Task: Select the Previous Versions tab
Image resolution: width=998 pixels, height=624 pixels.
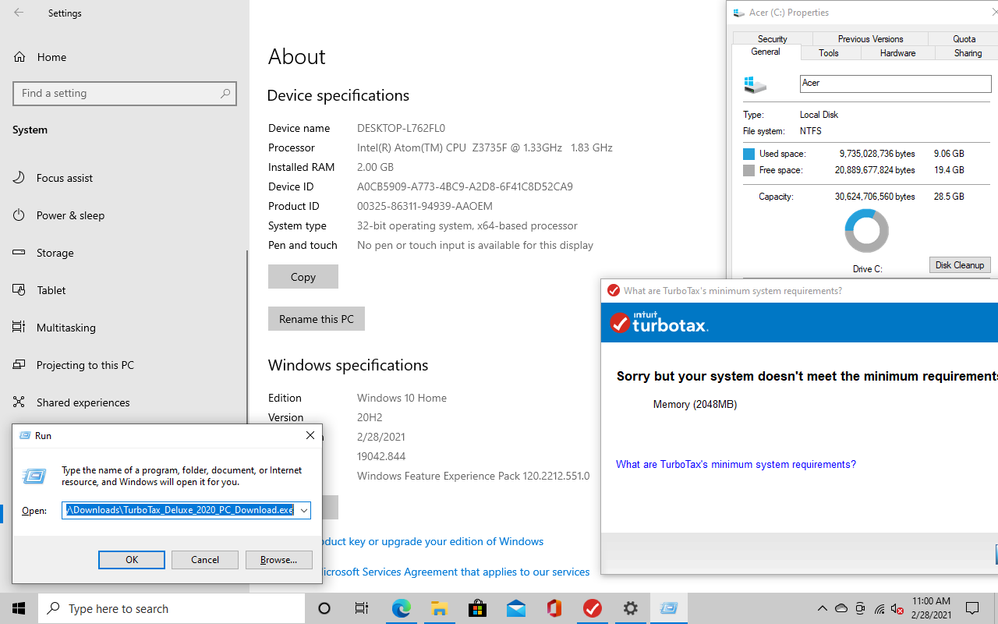Action: [x=869, y=39]
